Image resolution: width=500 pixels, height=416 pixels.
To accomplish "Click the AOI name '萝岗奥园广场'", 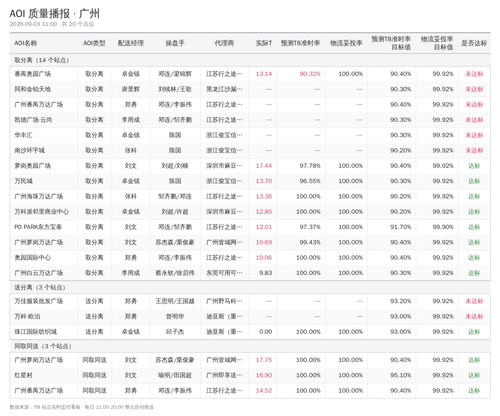I will tap(32, 166).
